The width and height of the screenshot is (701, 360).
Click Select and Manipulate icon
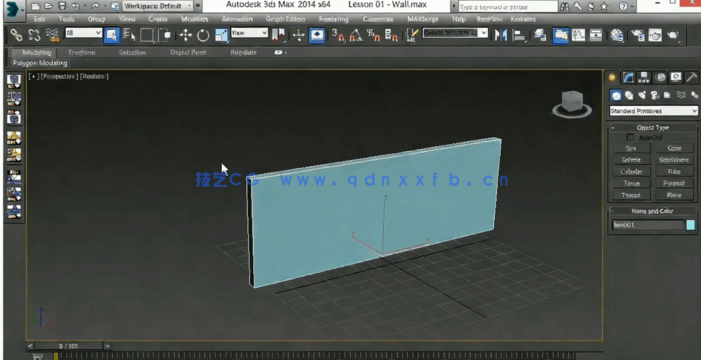coord(299,35)
